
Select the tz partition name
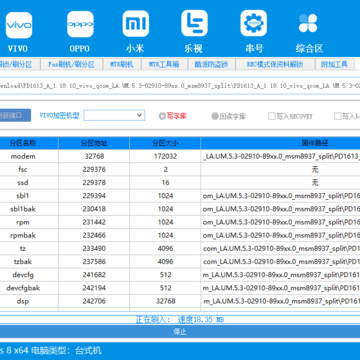click(23, 248)
